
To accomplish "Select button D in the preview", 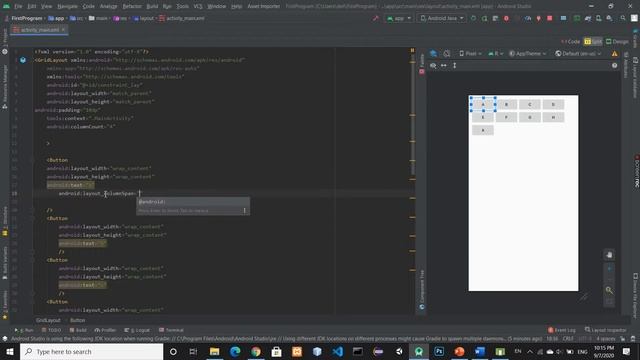I will pyautogui.click(x=553, y=104).
